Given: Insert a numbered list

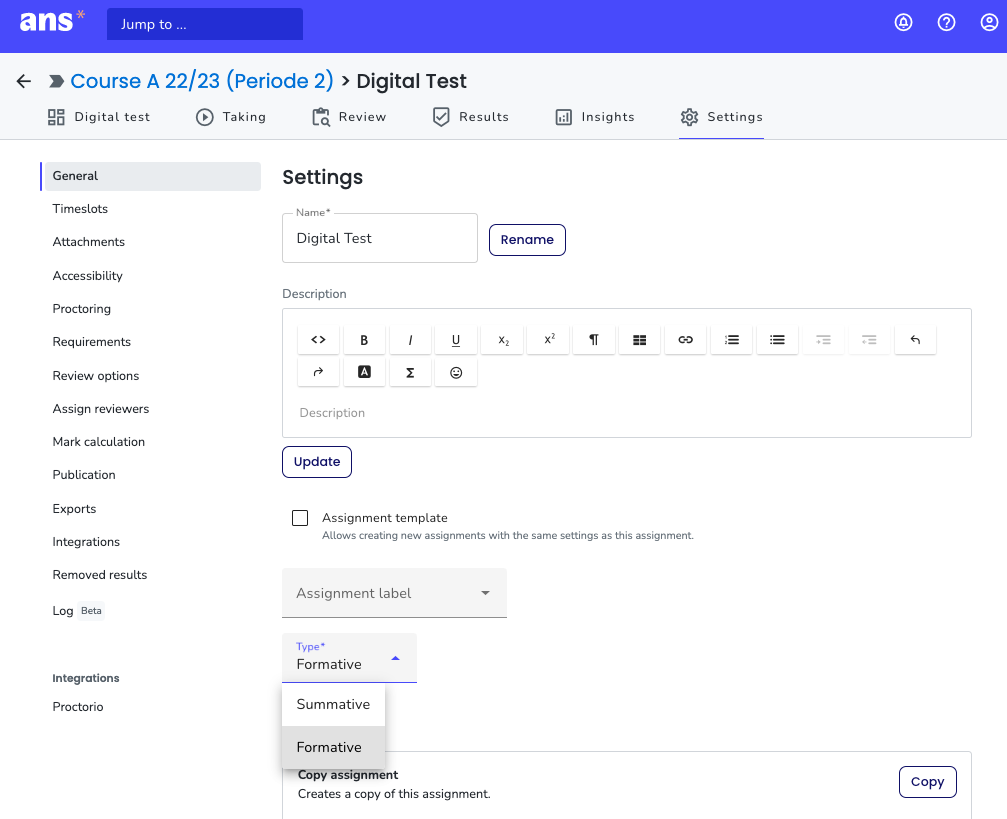Looking at the screenshot, I should pyautogui.click(x=731, y=340).
